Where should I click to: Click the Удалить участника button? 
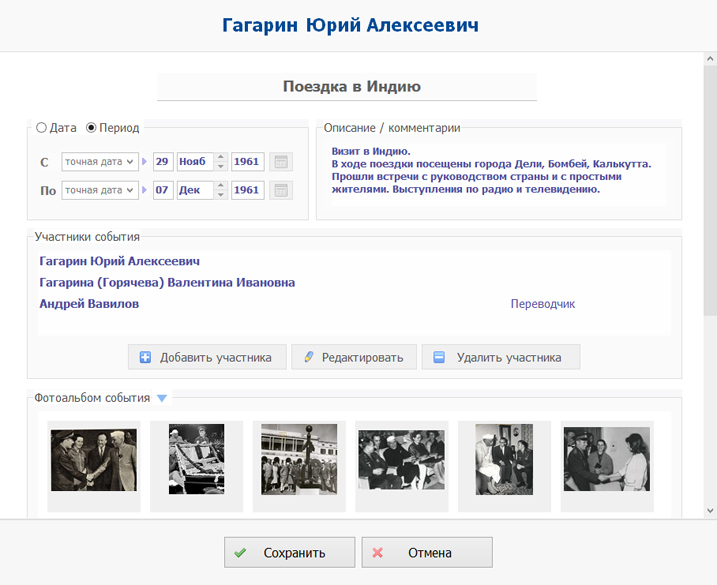coord(501,357)
